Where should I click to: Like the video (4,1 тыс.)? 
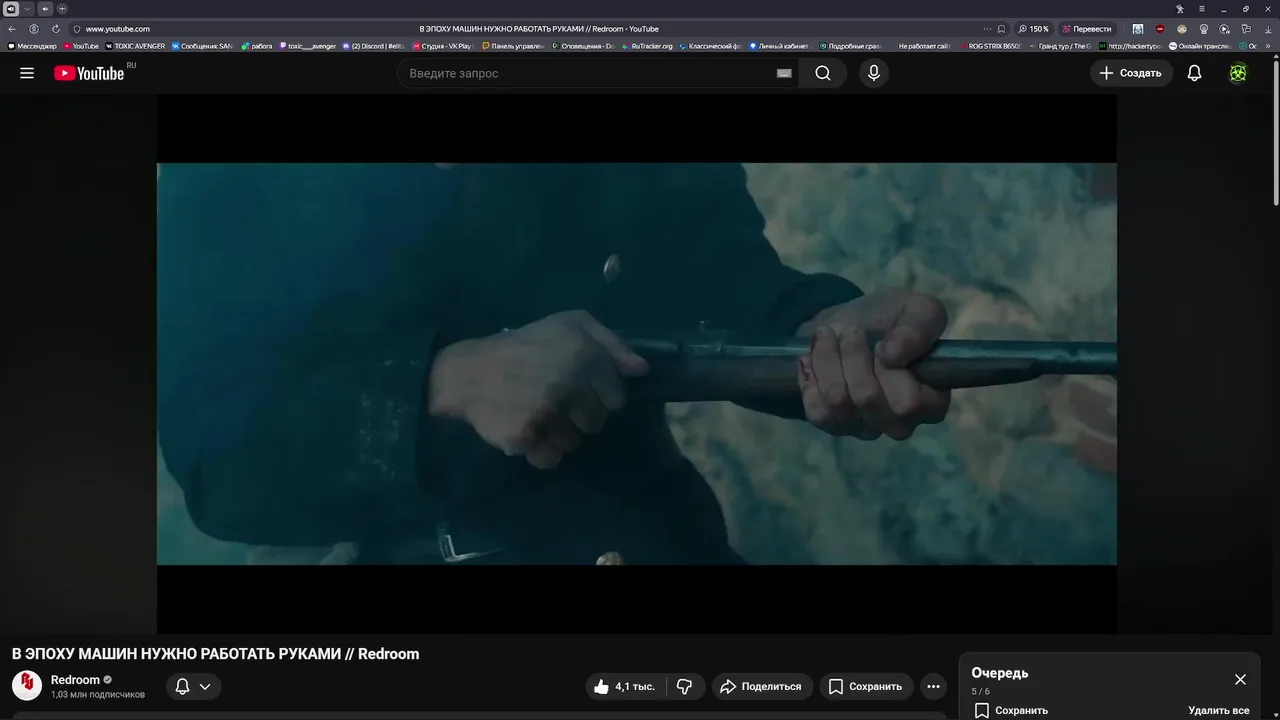click(x=625, y=686)
